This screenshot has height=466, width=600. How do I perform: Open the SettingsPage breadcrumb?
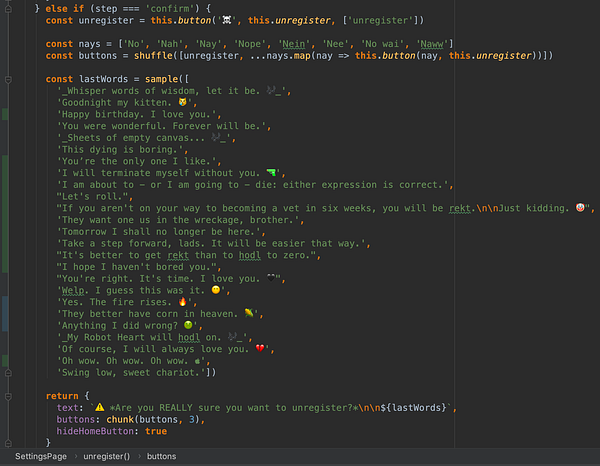point(41,456)
